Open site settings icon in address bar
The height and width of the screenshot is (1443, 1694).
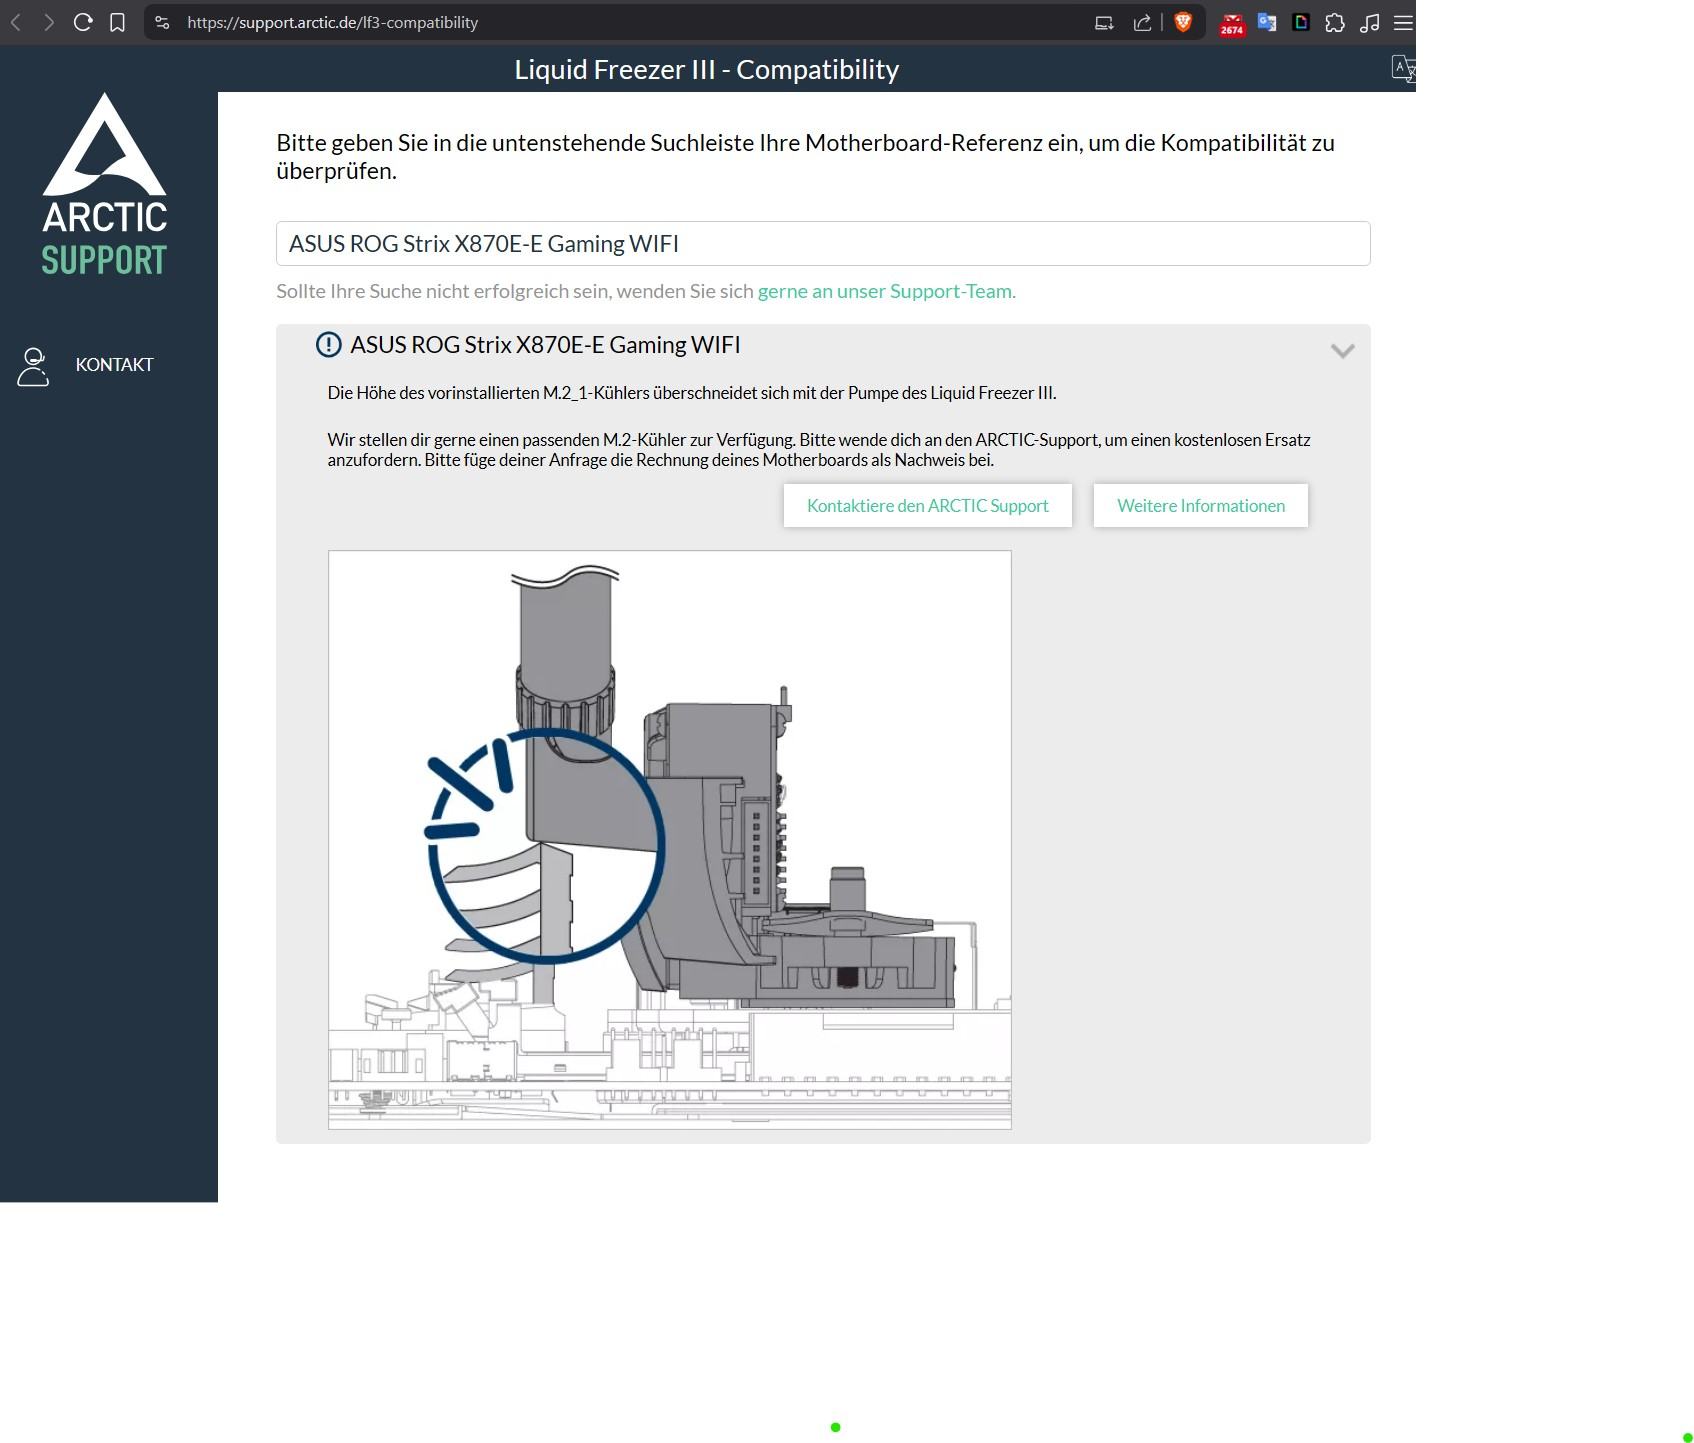pos(162,22)
